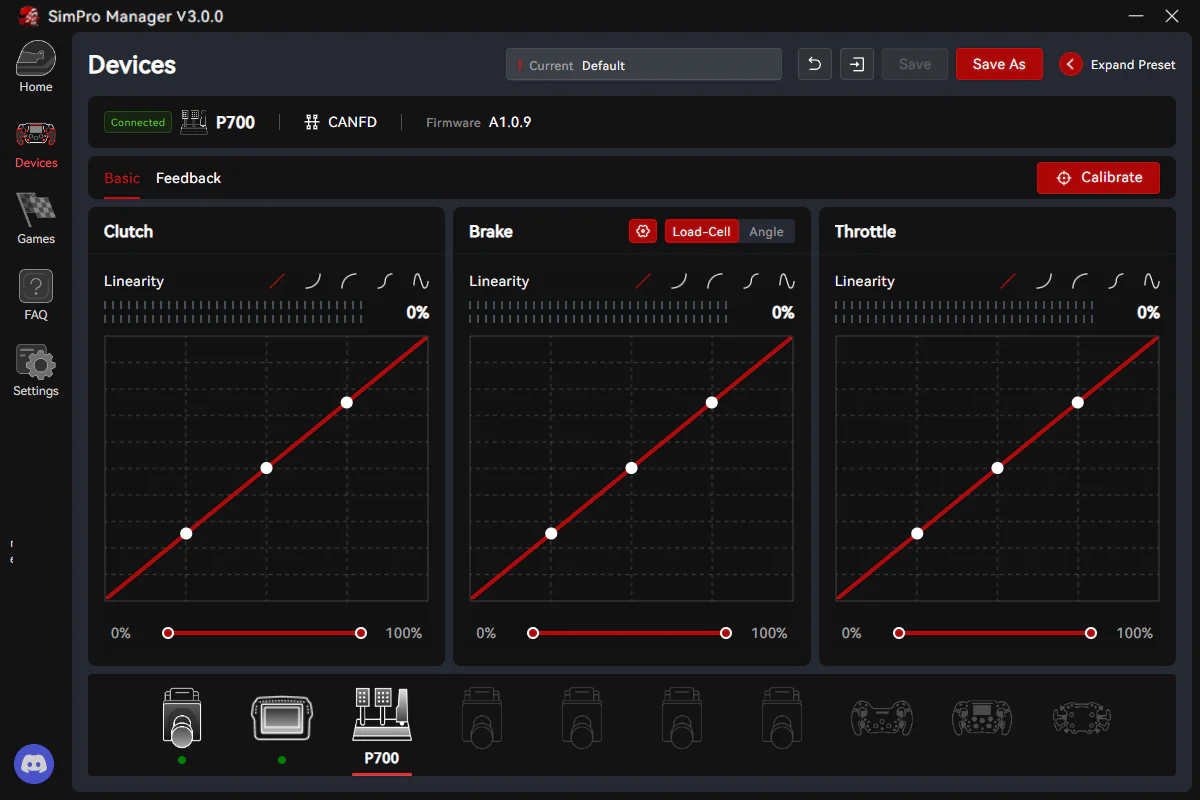Open the Devices page in sidebar

tap(36, 144)
